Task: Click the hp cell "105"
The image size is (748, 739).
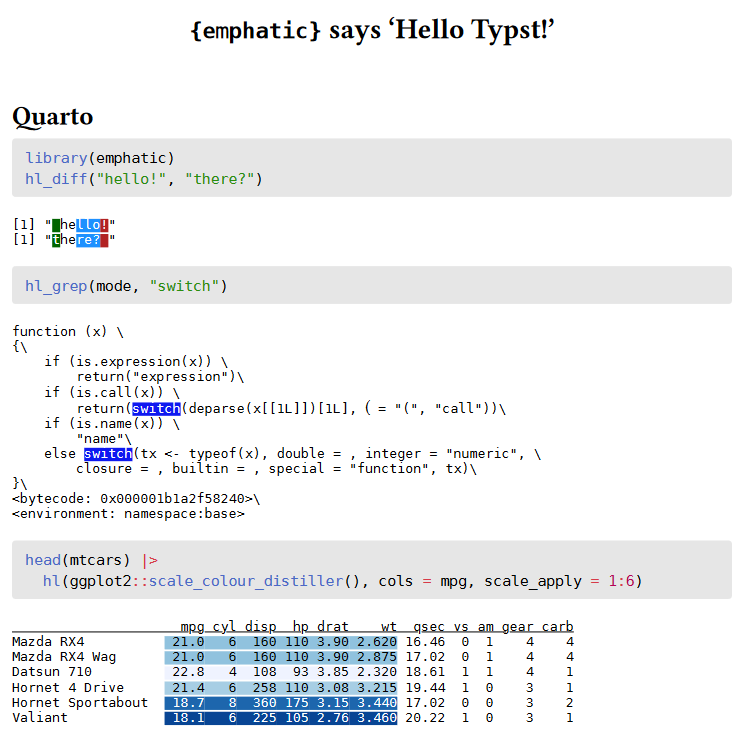Action: point(297,718)
